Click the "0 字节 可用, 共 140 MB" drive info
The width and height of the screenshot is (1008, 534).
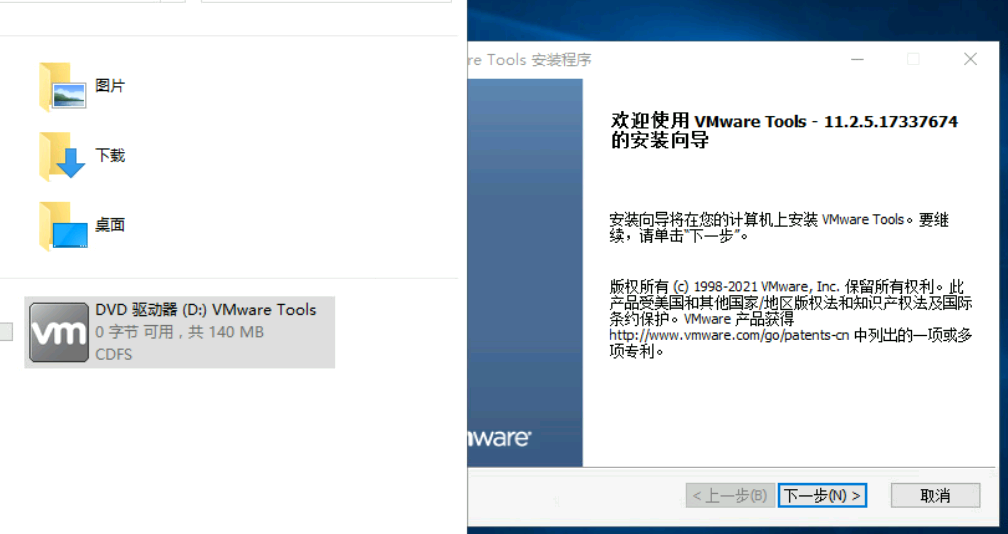coord(179,332)
